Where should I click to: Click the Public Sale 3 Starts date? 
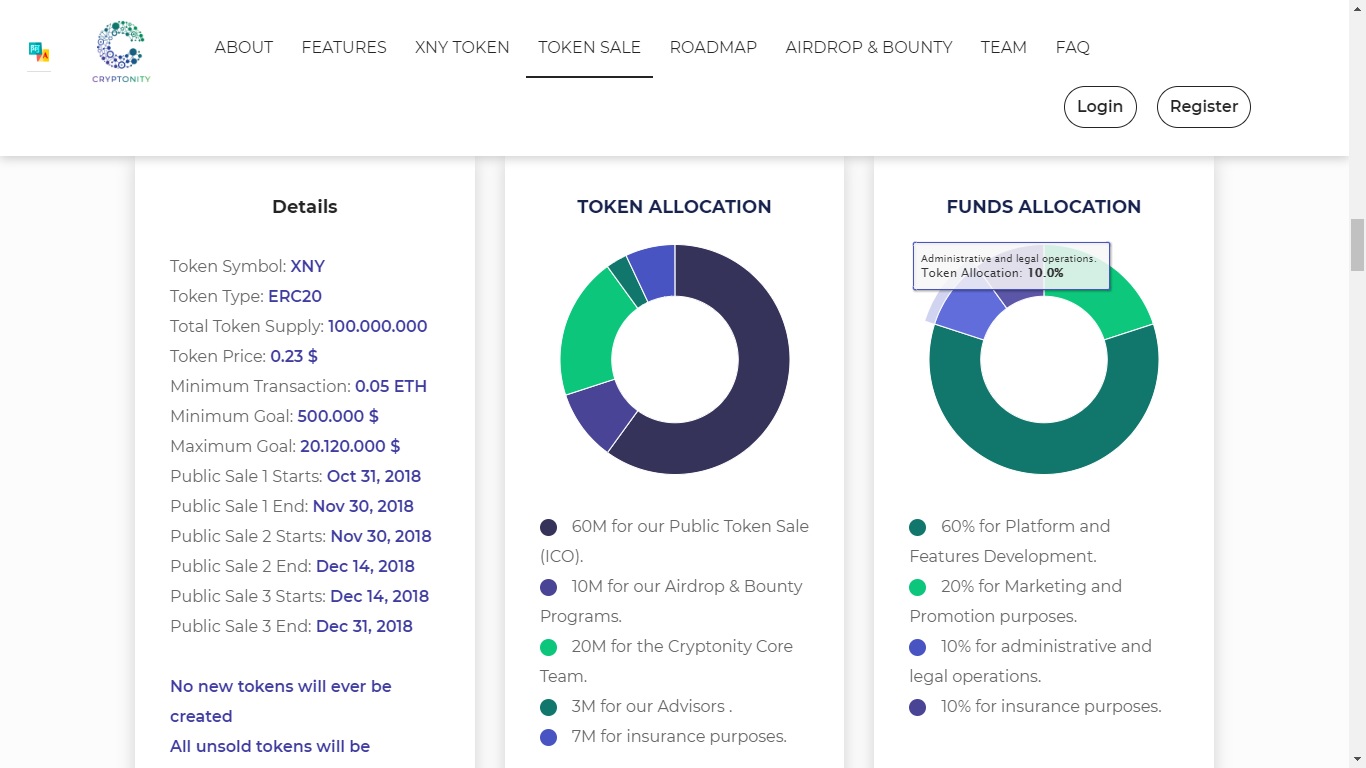point(379,596)
